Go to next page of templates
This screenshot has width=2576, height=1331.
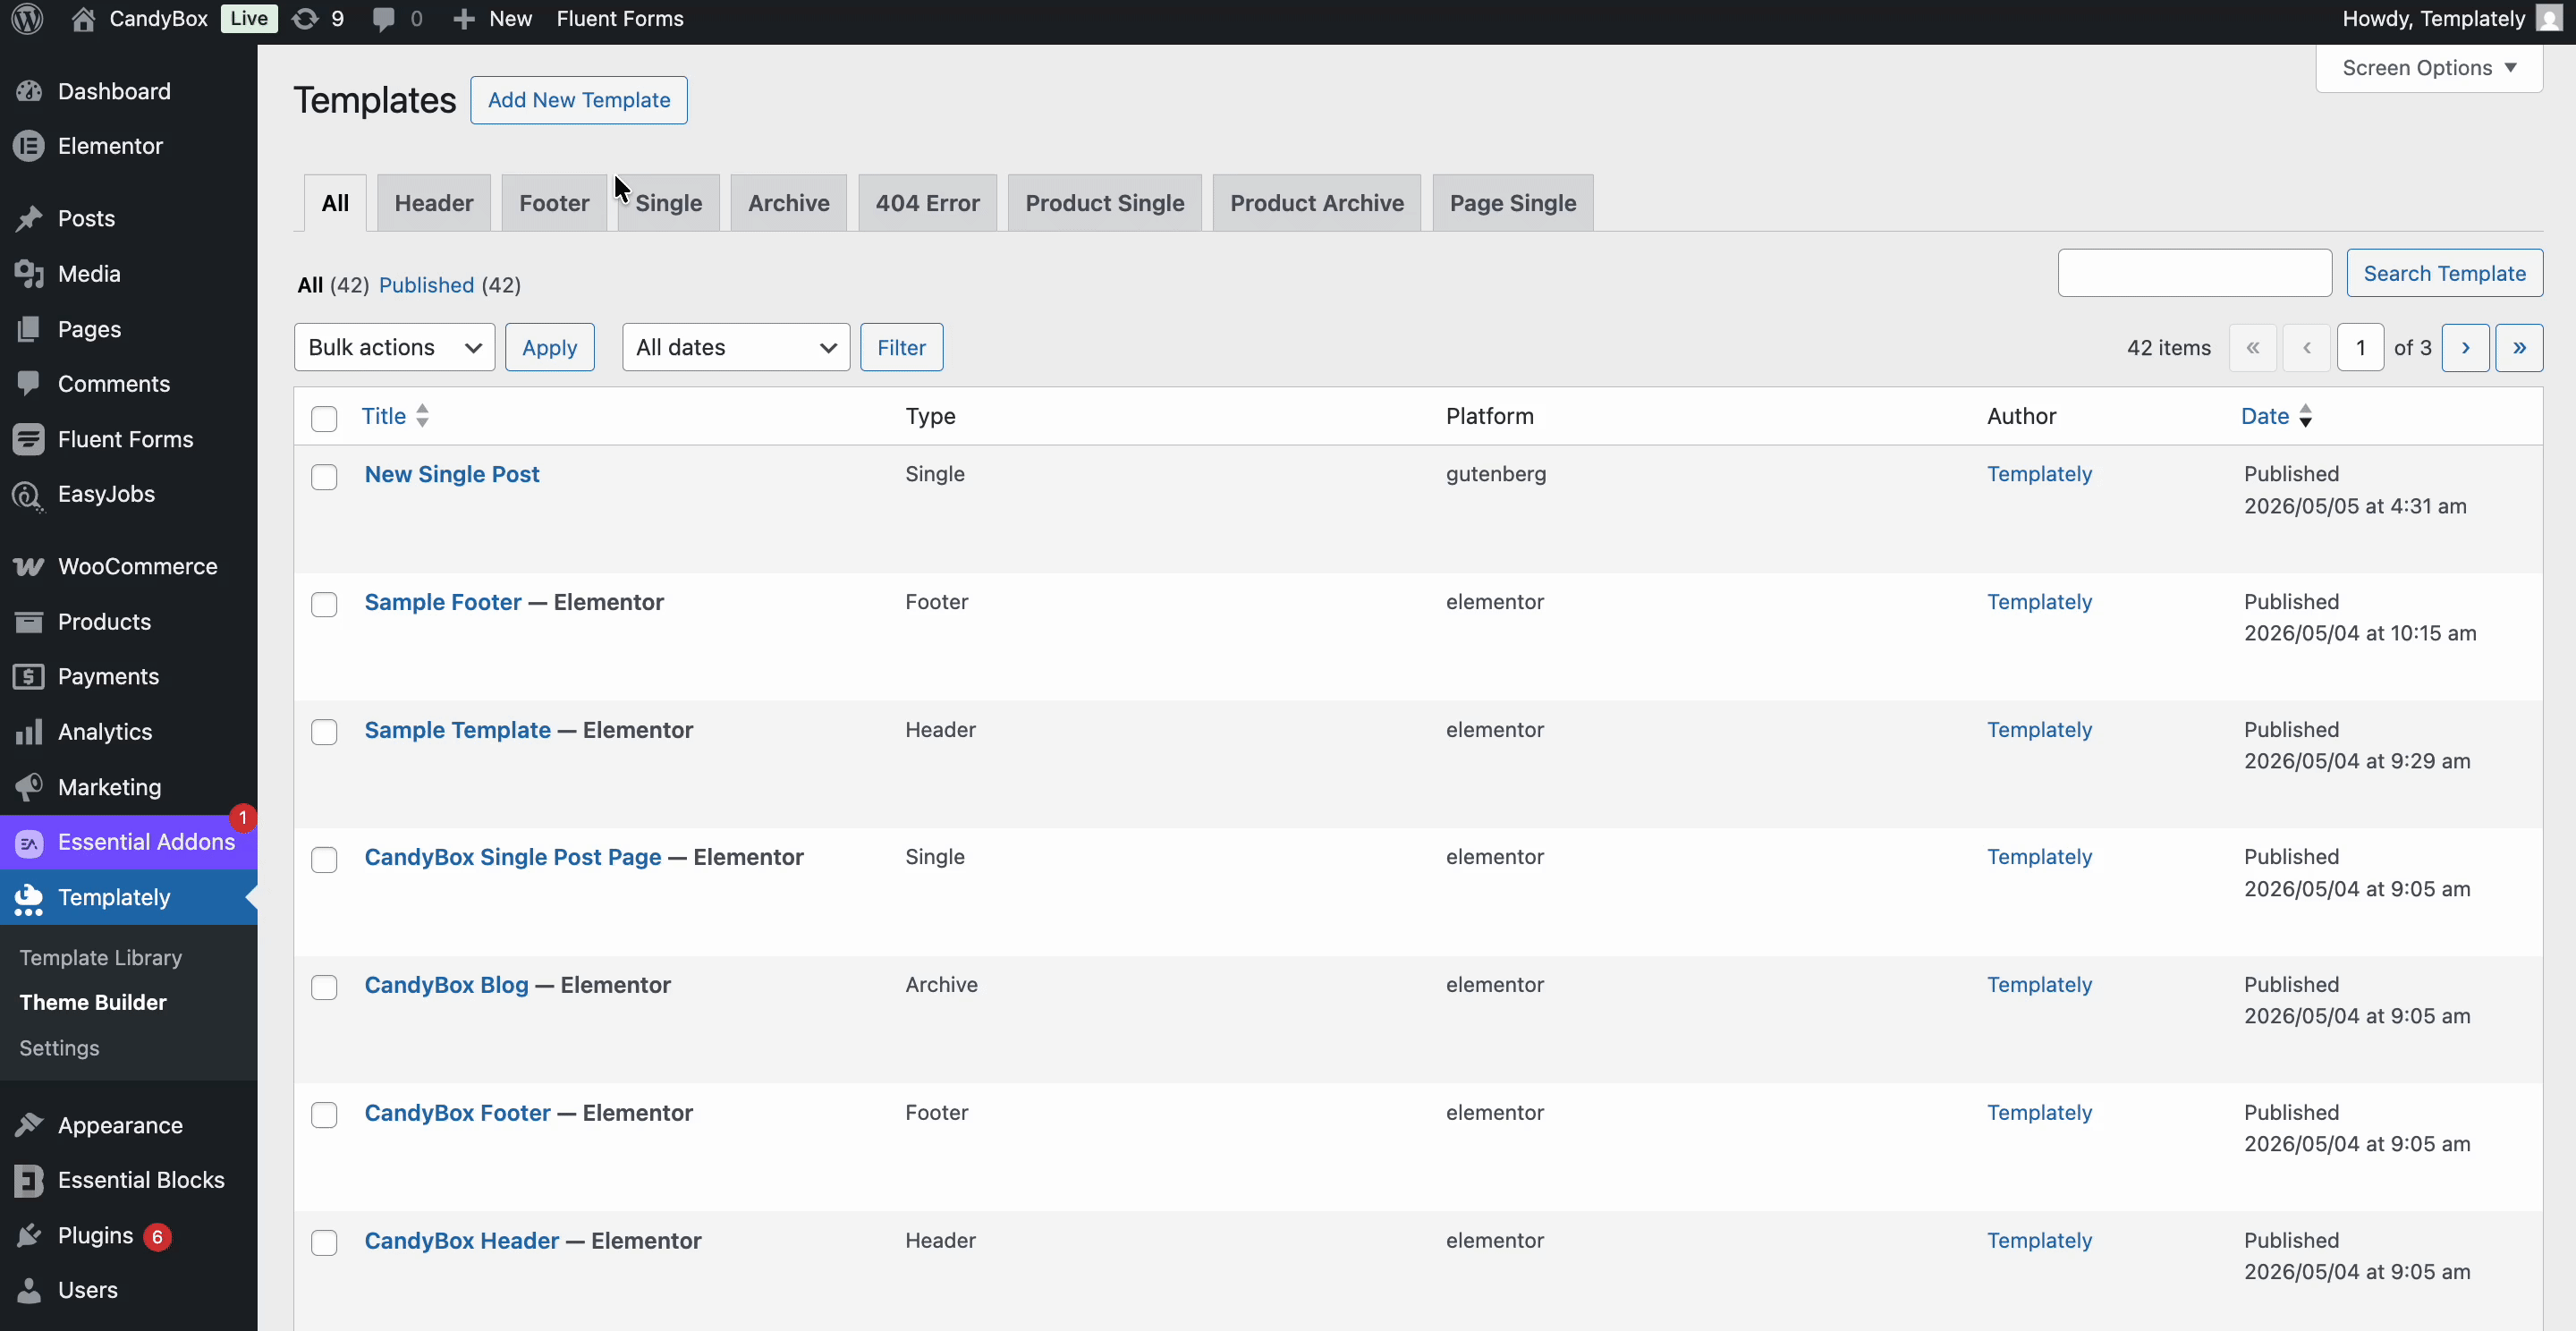click(2465, 347)
